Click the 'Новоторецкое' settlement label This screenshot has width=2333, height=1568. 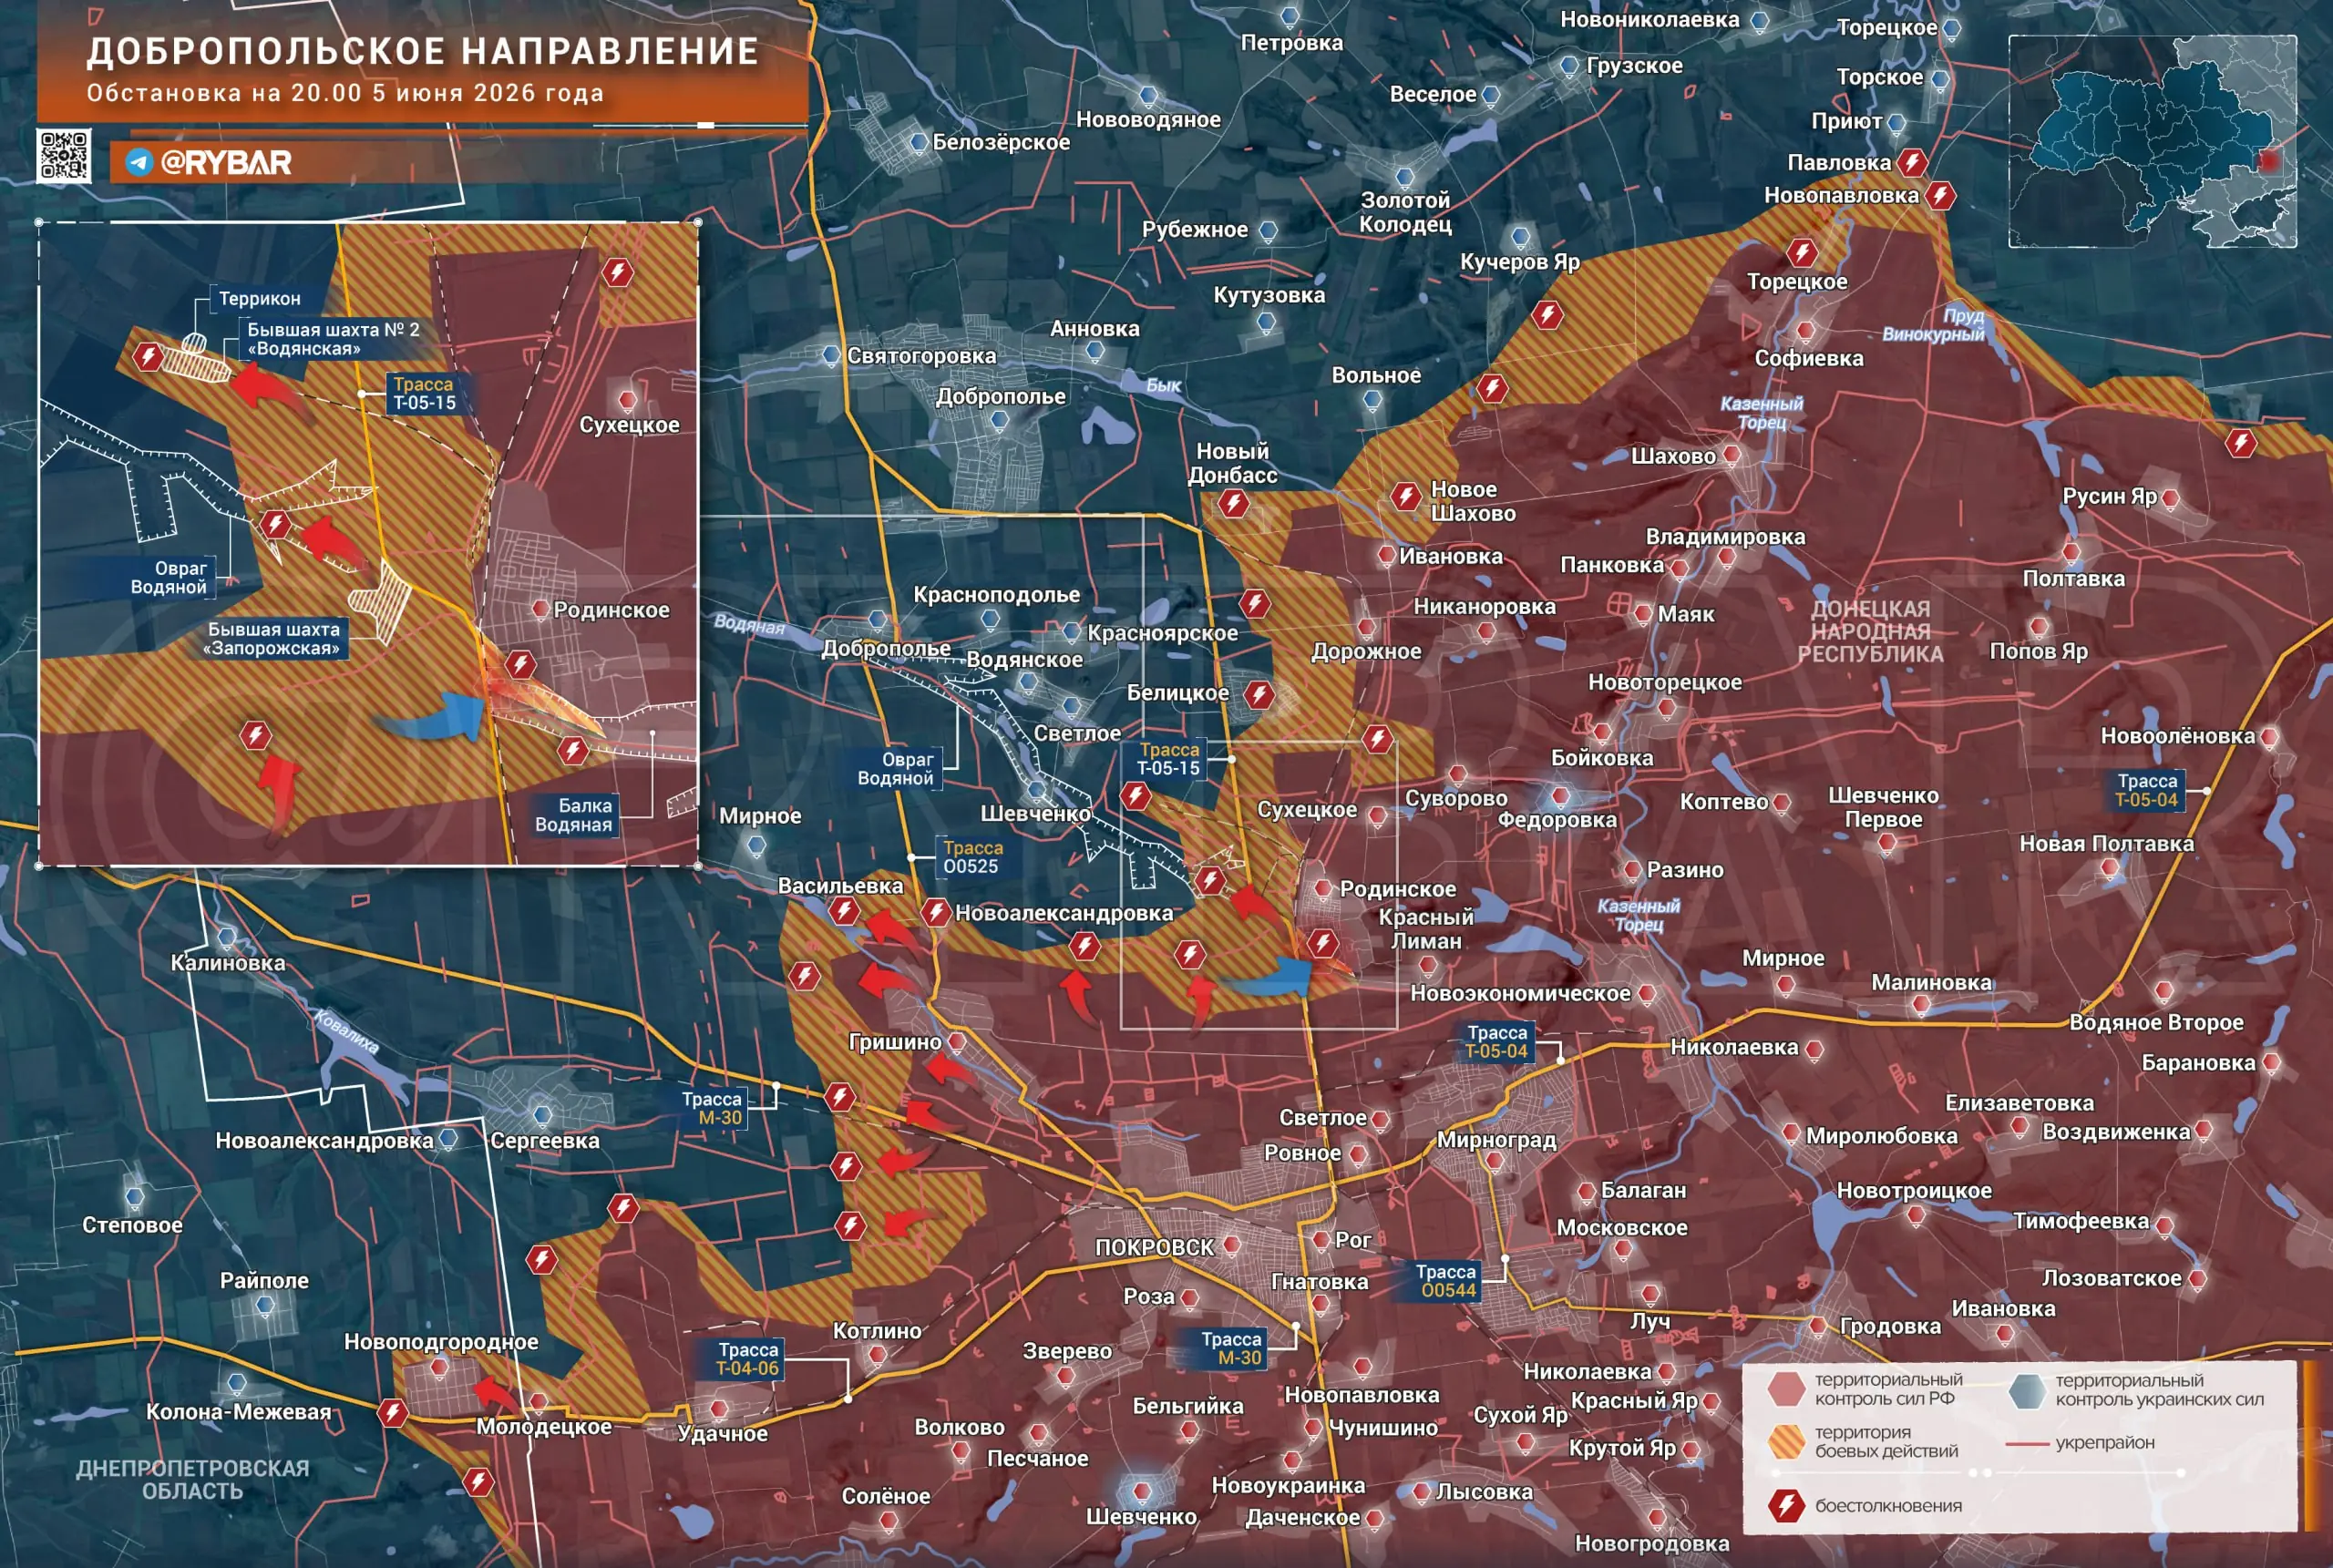(1665, 682)
